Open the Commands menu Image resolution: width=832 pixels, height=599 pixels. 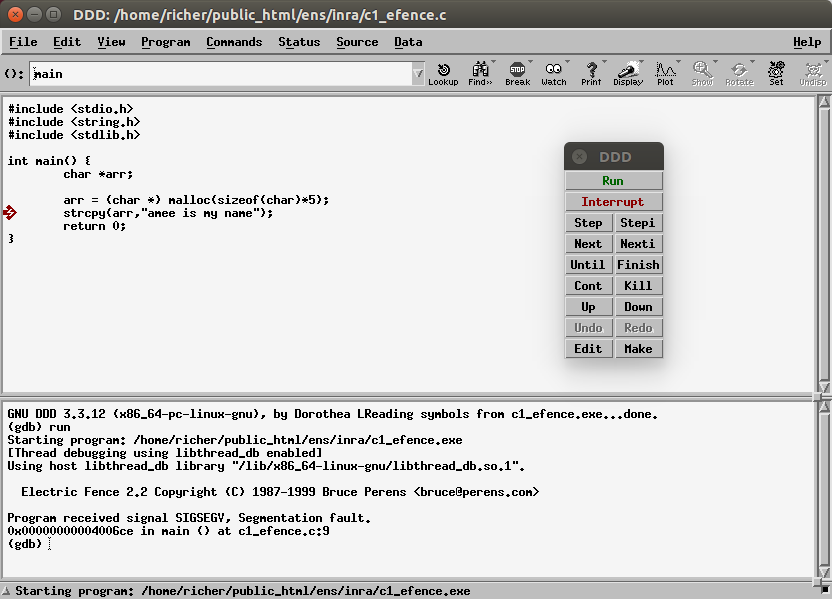234,42
